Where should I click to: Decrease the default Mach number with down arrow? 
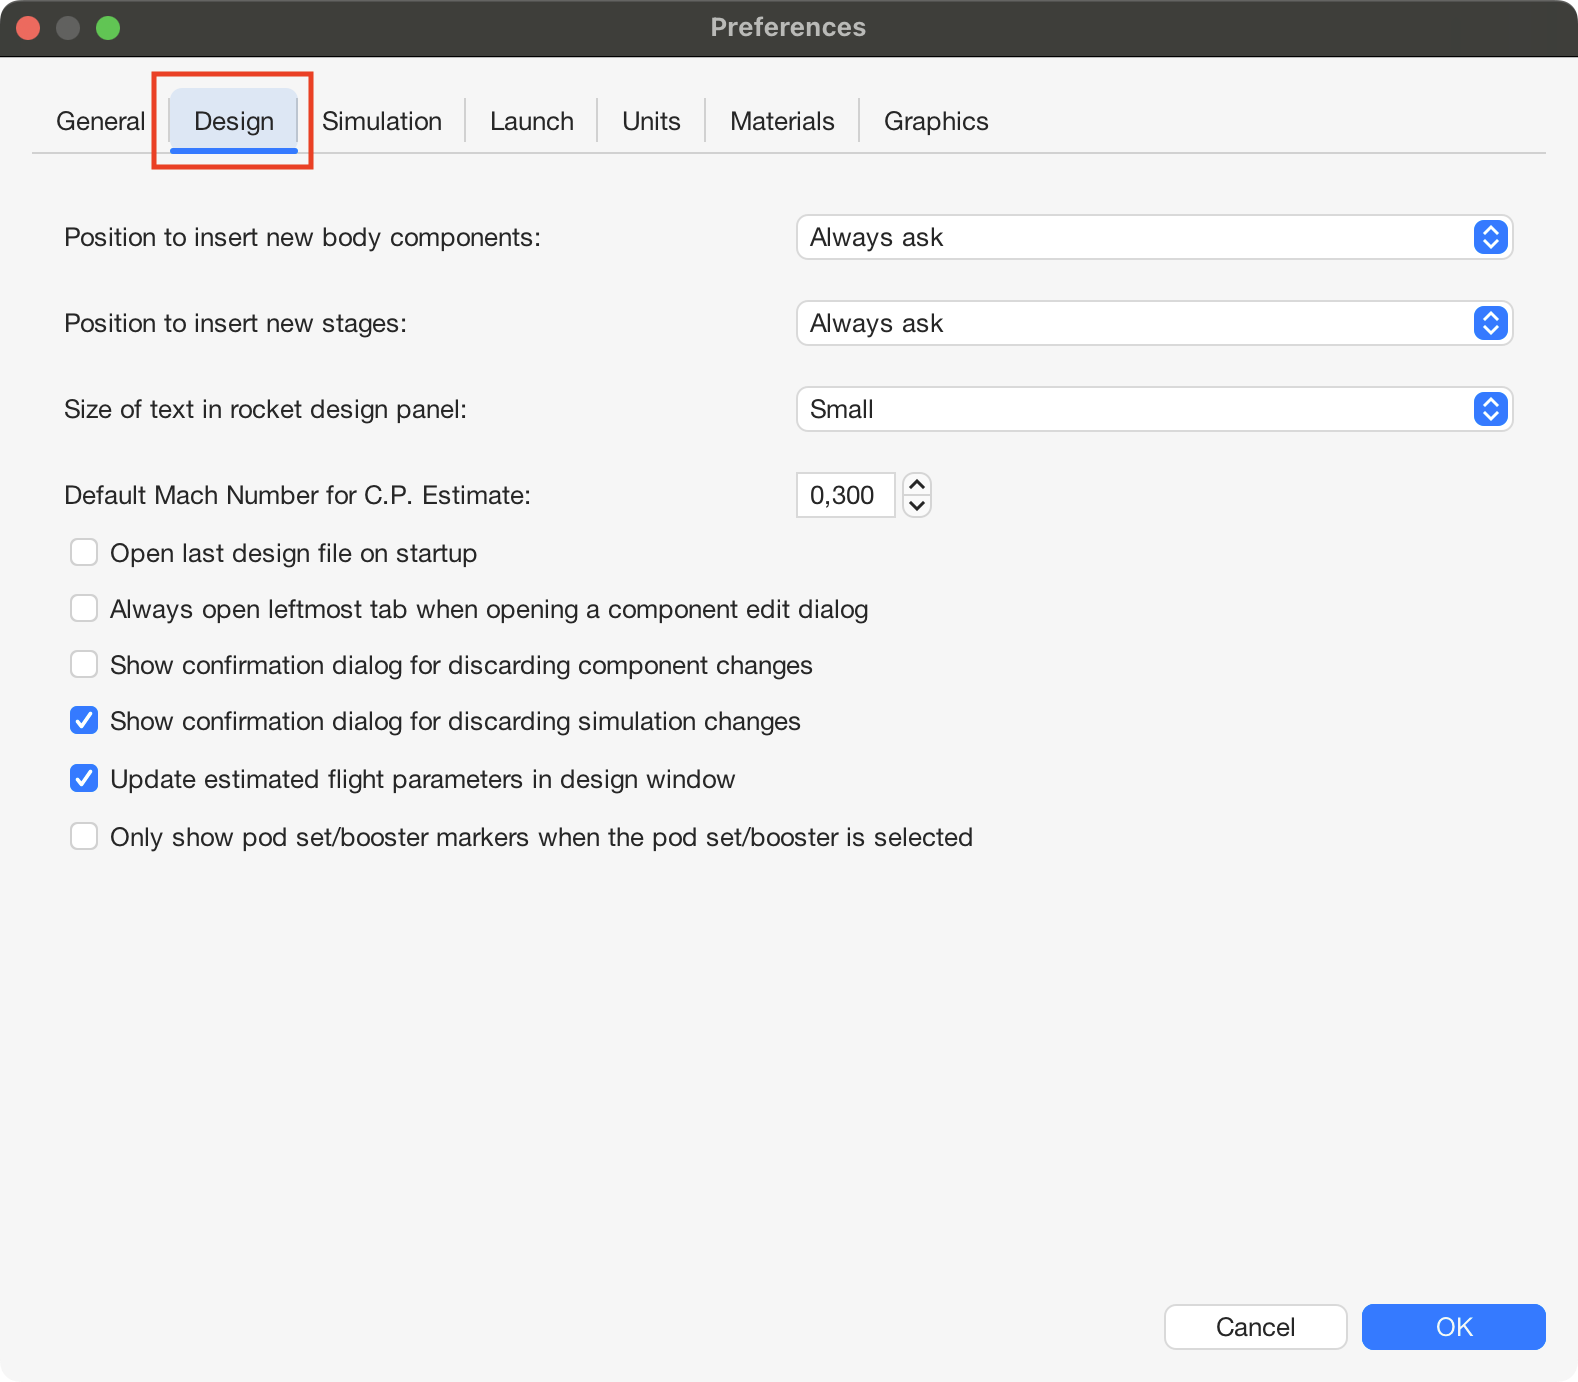click(x=917, y=506)
